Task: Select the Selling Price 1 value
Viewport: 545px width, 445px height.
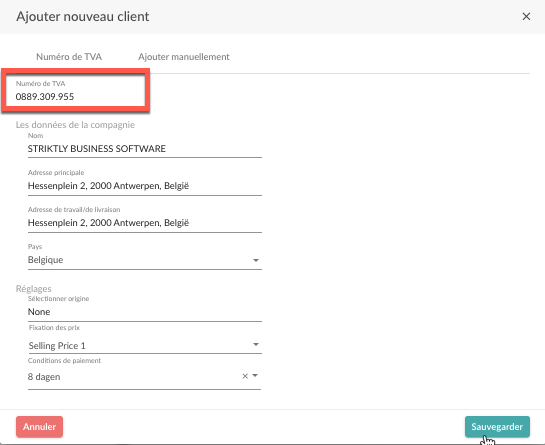Action: pos(57,346)
